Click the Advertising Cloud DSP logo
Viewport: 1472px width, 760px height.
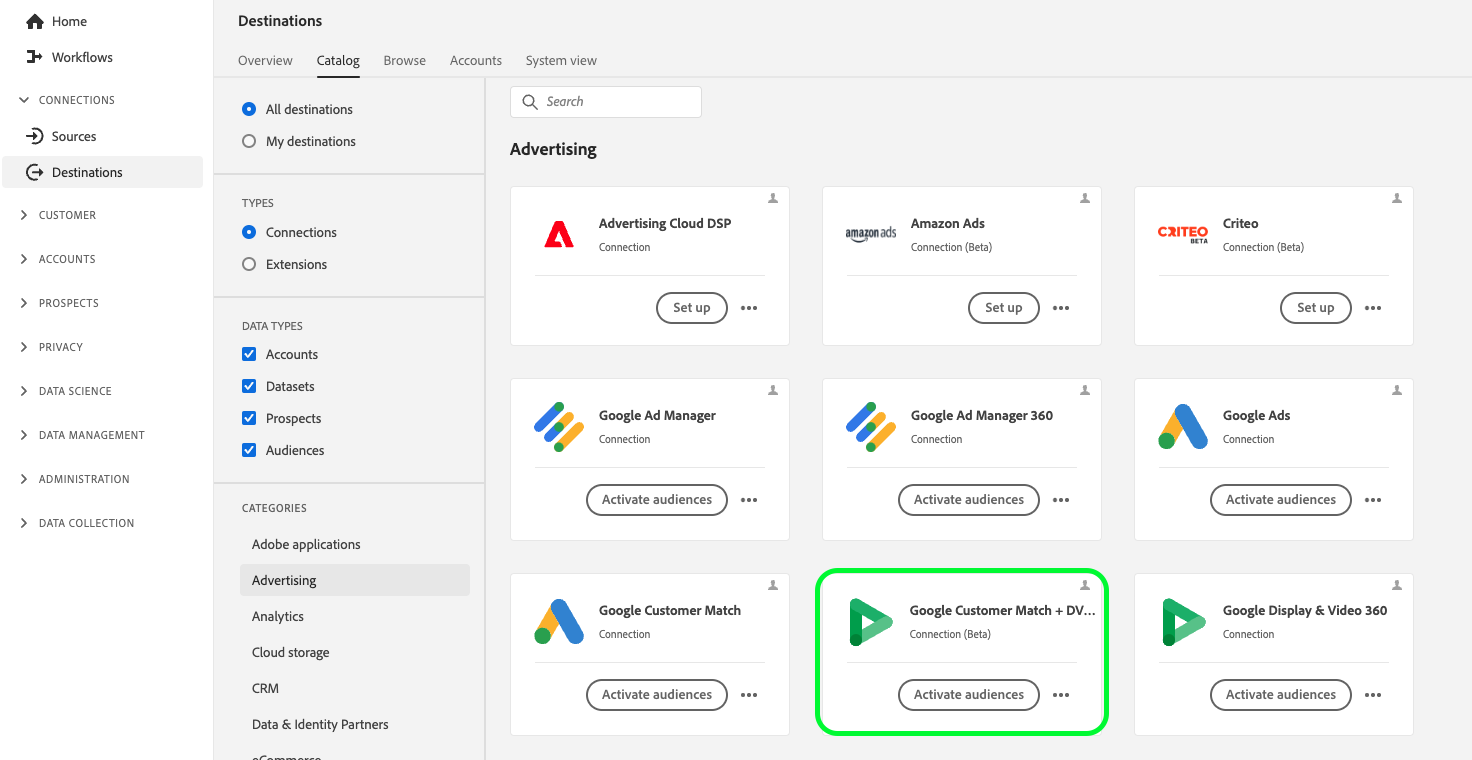point(559,234)
